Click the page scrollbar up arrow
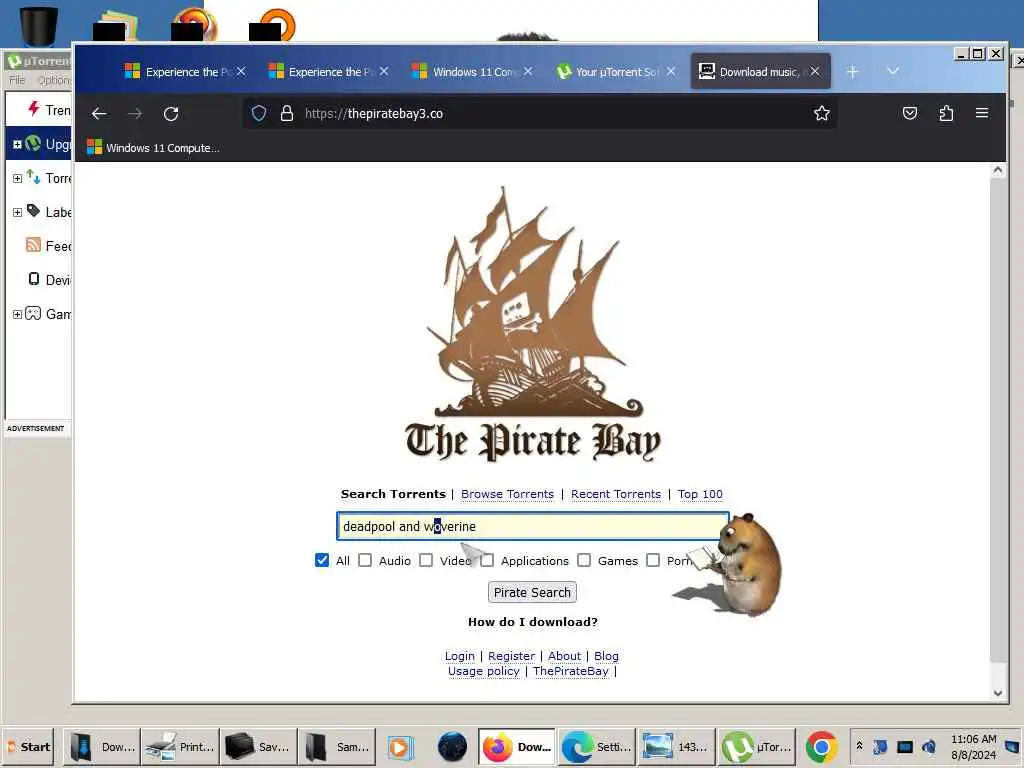Screen dimensions: 1024x768 pyautogui.click(x=998, y=170)
